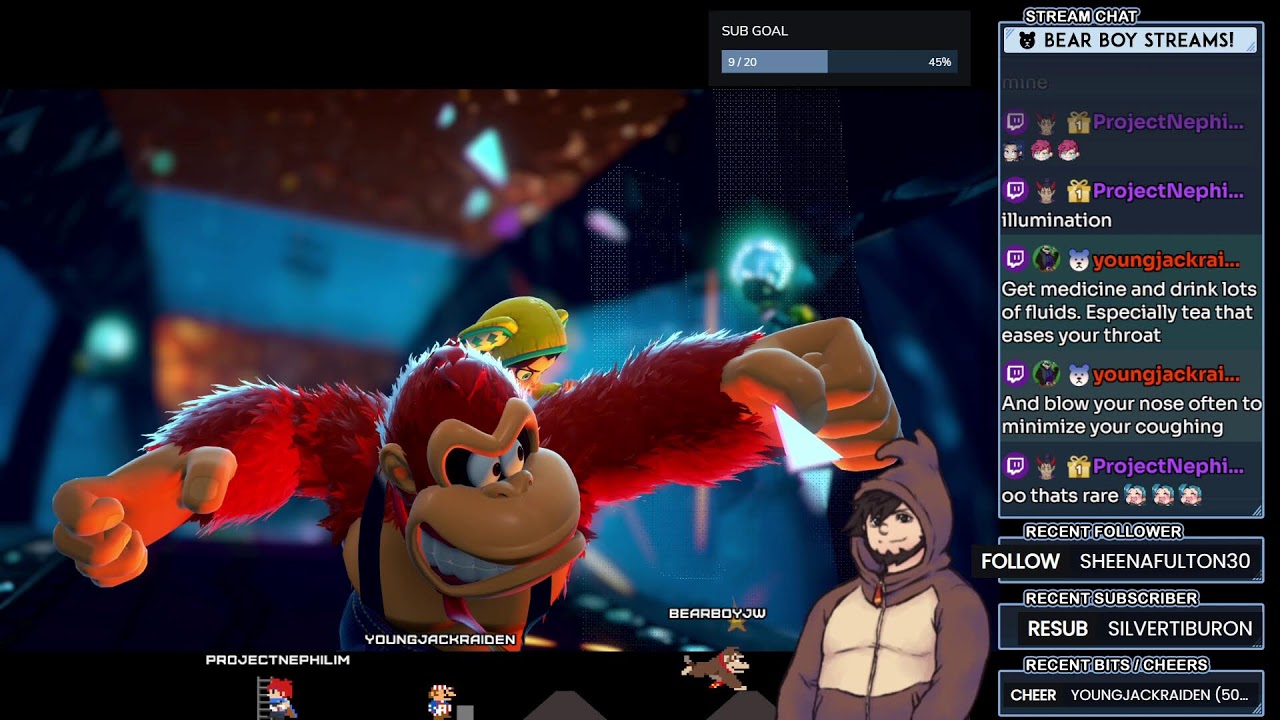Click the 'illumination' chat message text

coord(1056,220)
